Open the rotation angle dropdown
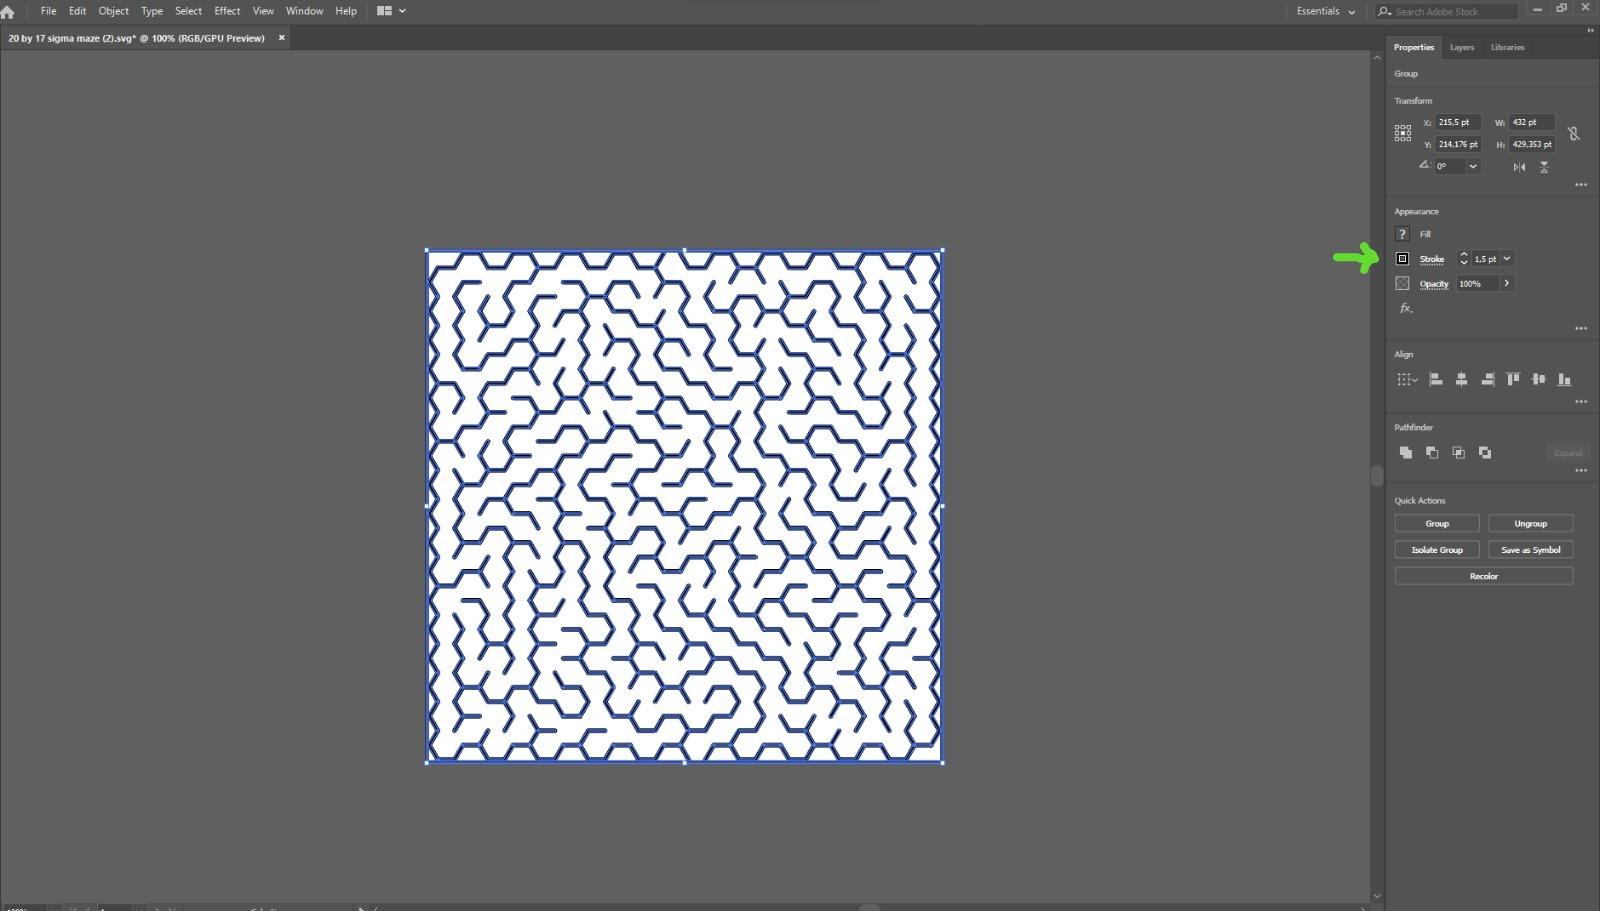 click(x=1473, y=166)
